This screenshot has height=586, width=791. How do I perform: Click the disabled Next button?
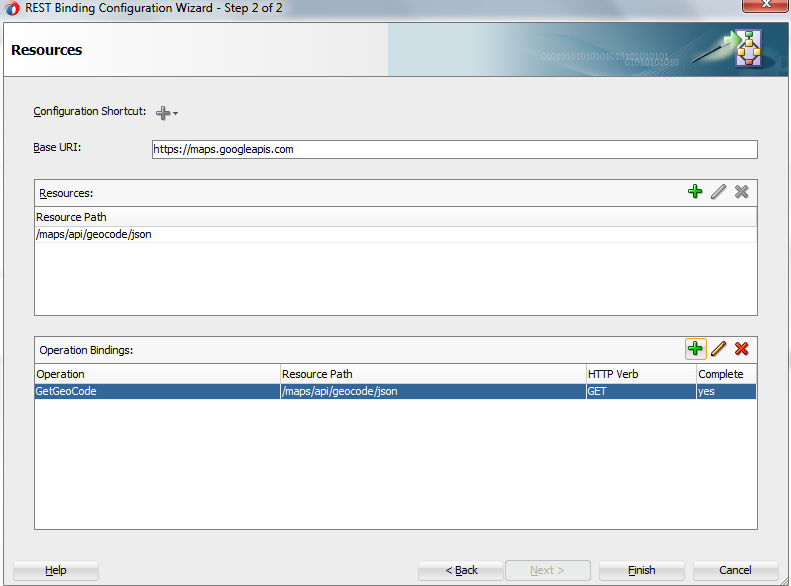tap(548, 570)
